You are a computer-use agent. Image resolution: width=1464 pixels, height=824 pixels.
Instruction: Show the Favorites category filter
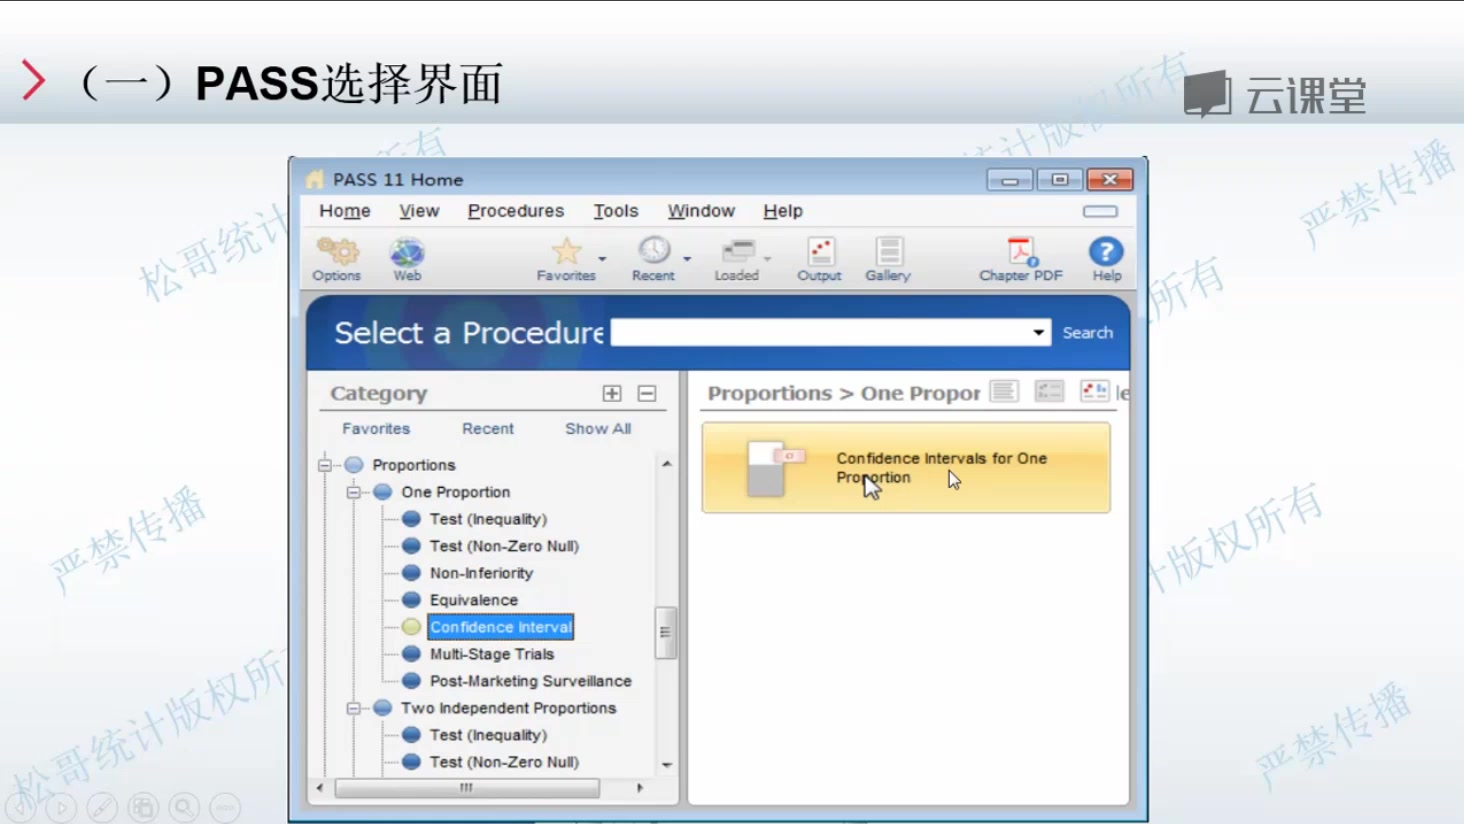click(x=376, y=428)
